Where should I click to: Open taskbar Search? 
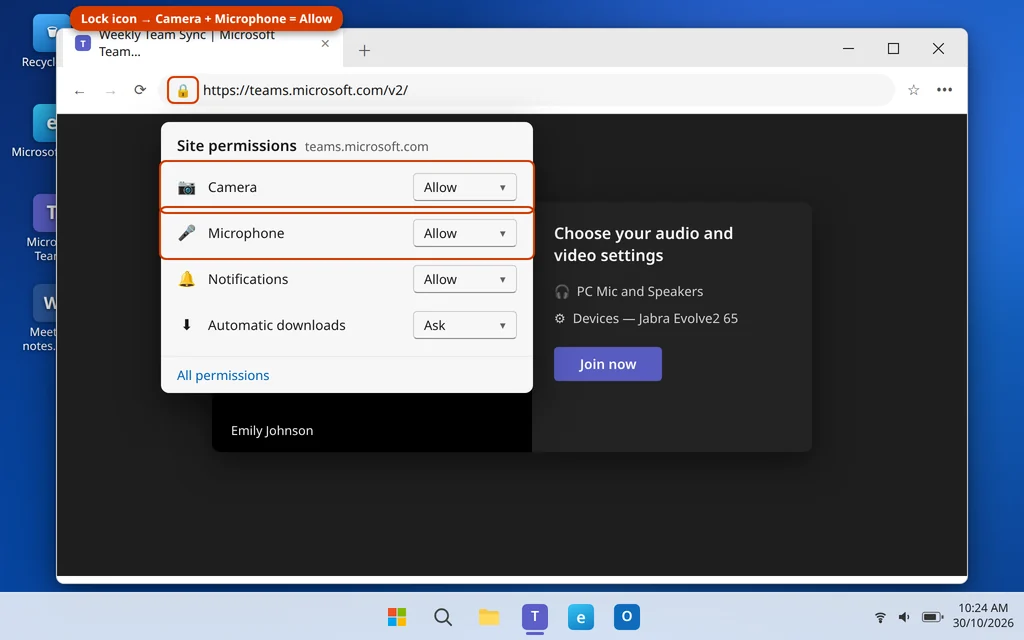[x=443, y=616]
